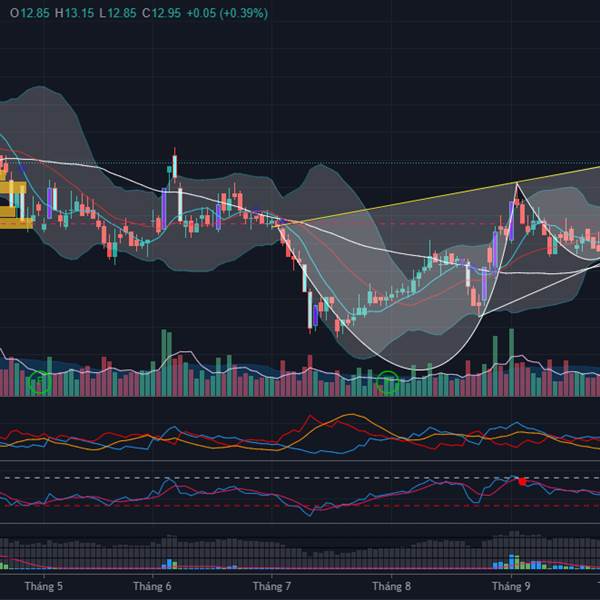Viewport: 600px width, 600px height.
Task: Click the 'Tháng 5' time axis label
Action: pyautogui.click(x=44, y=586)
